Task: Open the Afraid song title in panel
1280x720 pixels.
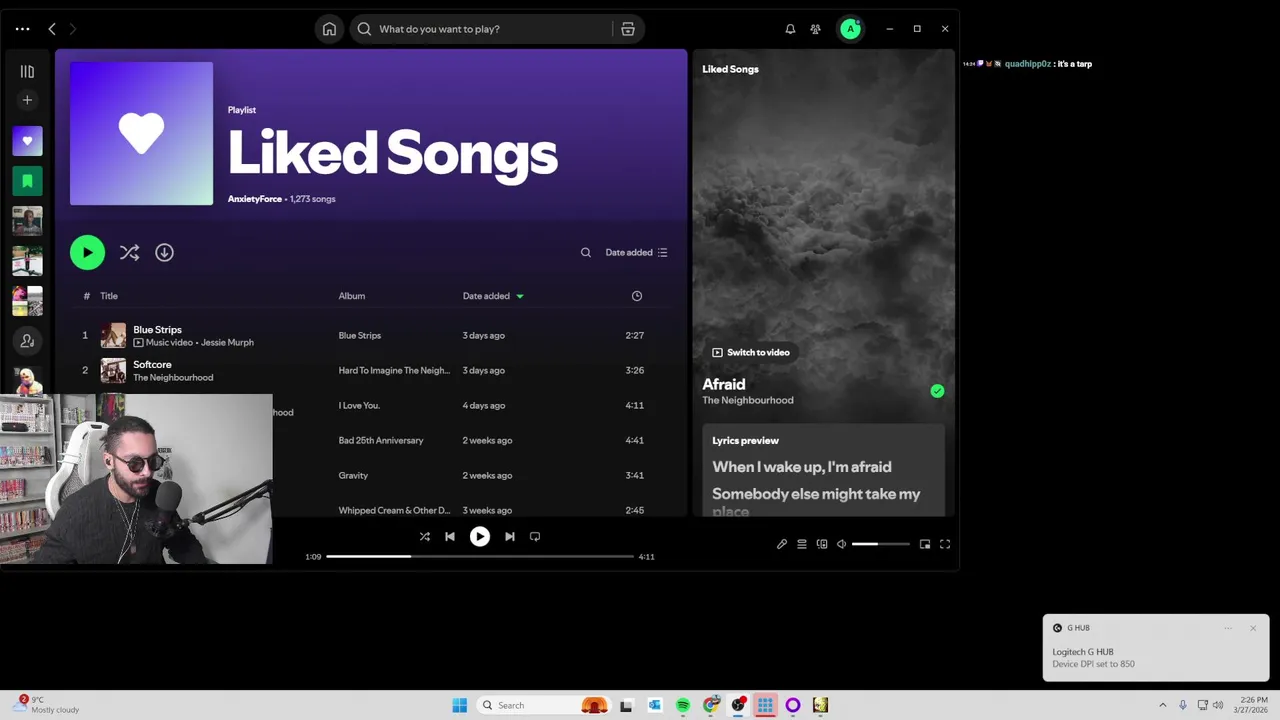Action: click(x=724, y=384)
